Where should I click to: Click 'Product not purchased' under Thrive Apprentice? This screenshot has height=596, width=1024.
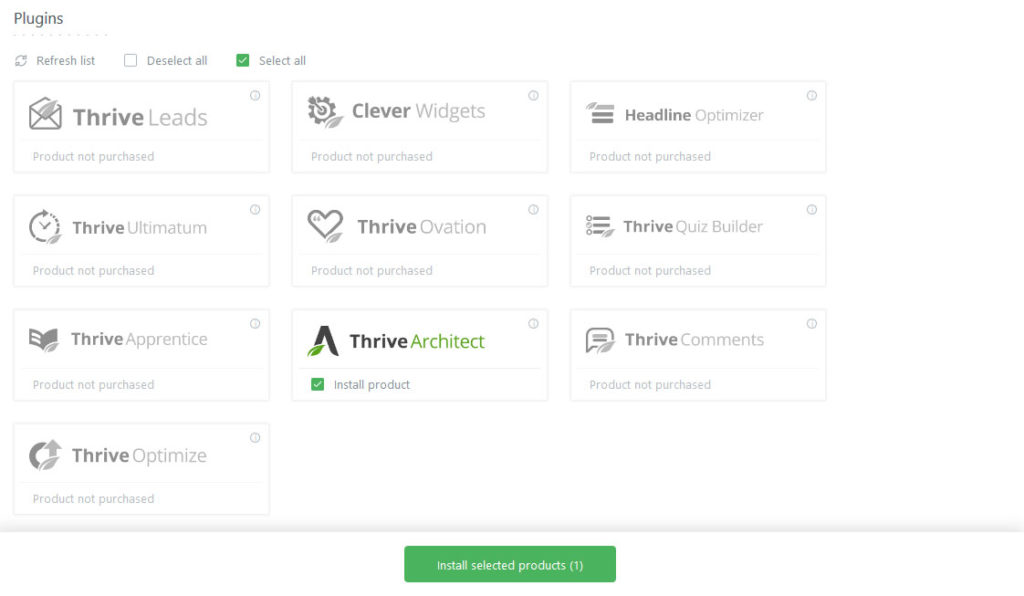(x=93, y=385)
